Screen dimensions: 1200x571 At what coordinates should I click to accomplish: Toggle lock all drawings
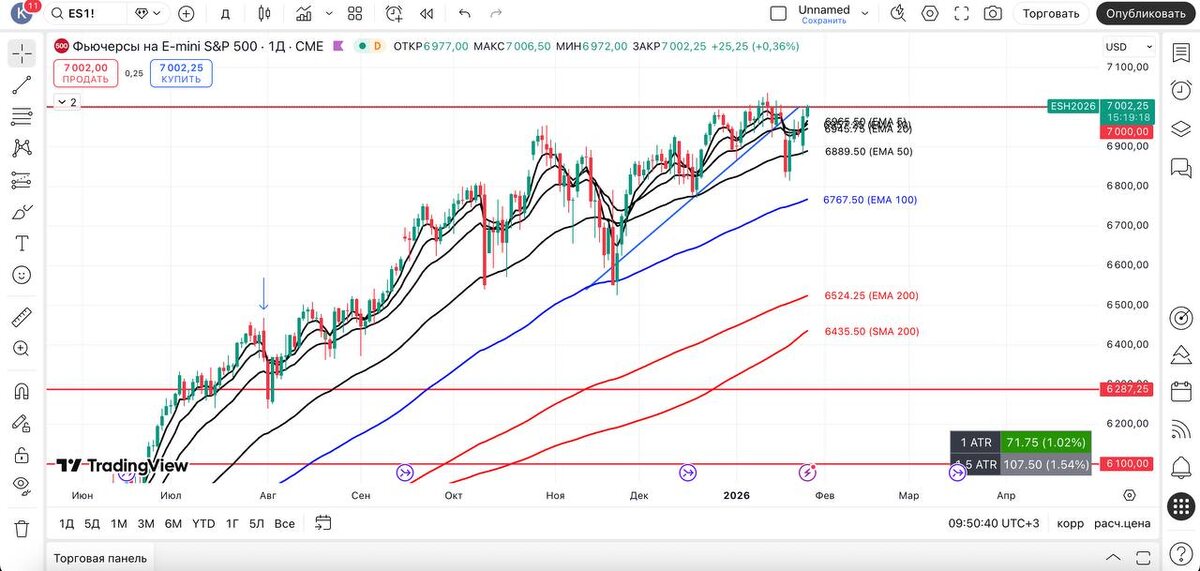pyautogui.click(x=21, y=455)
